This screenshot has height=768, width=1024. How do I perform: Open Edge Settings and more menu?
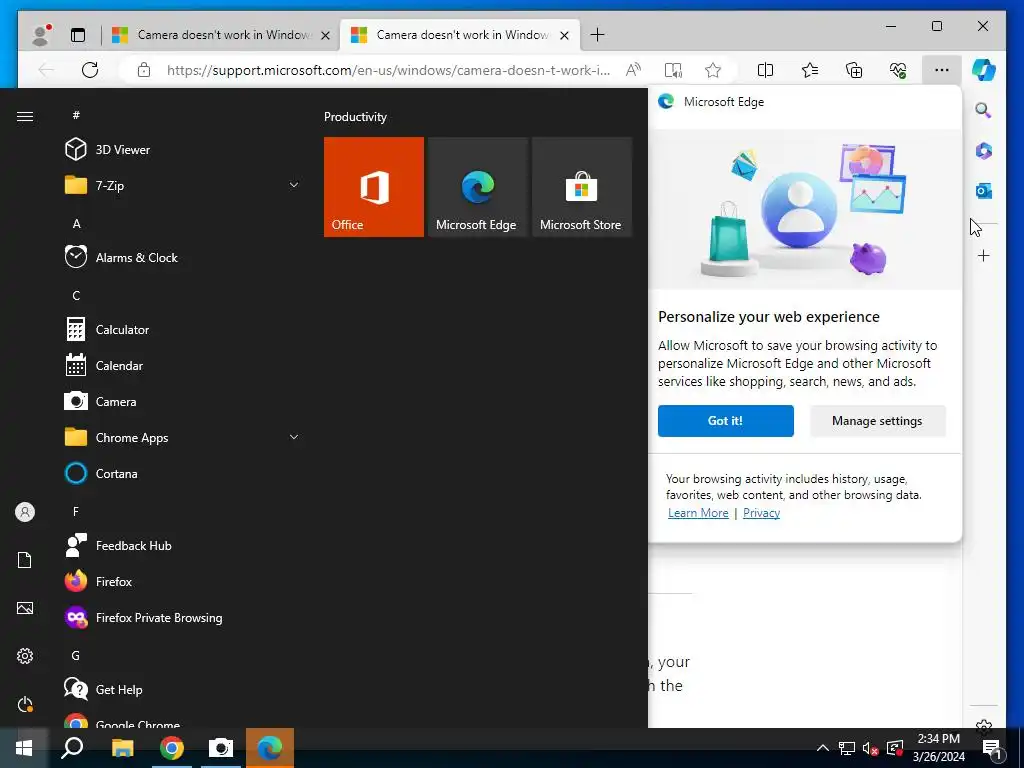pos(942,70)
